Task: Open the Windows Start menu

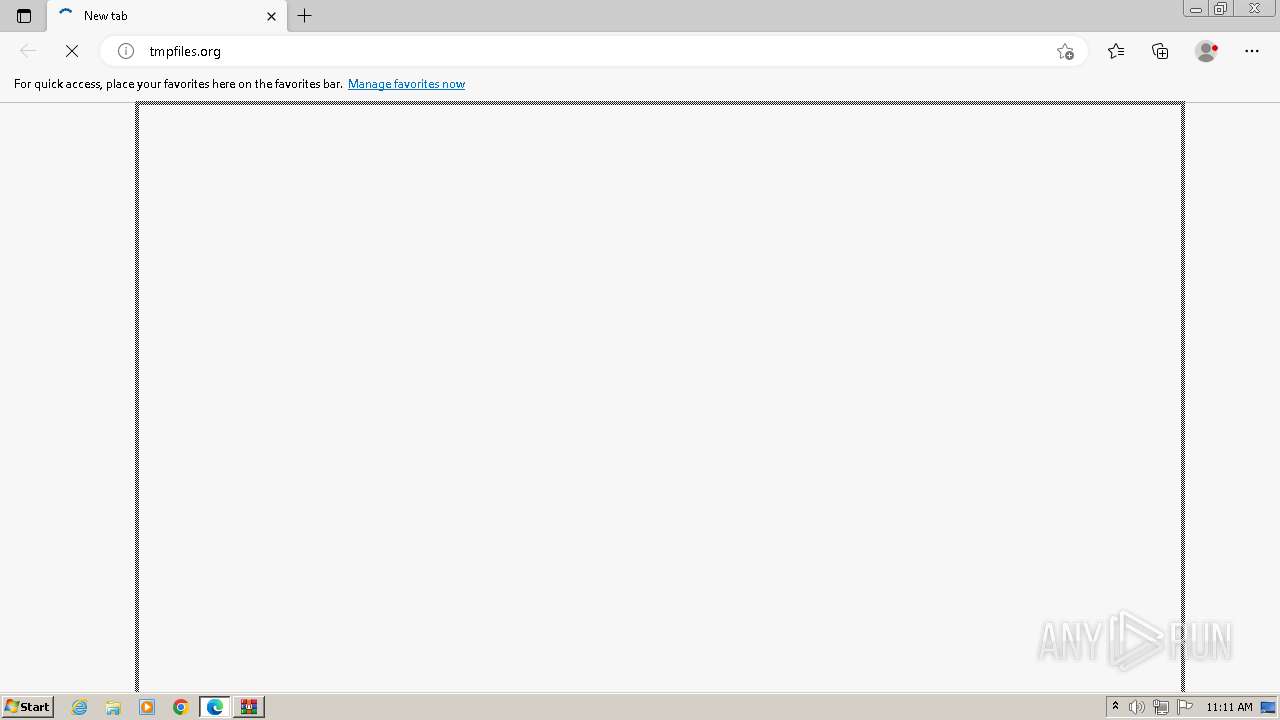Action: [x=28, y=707]
